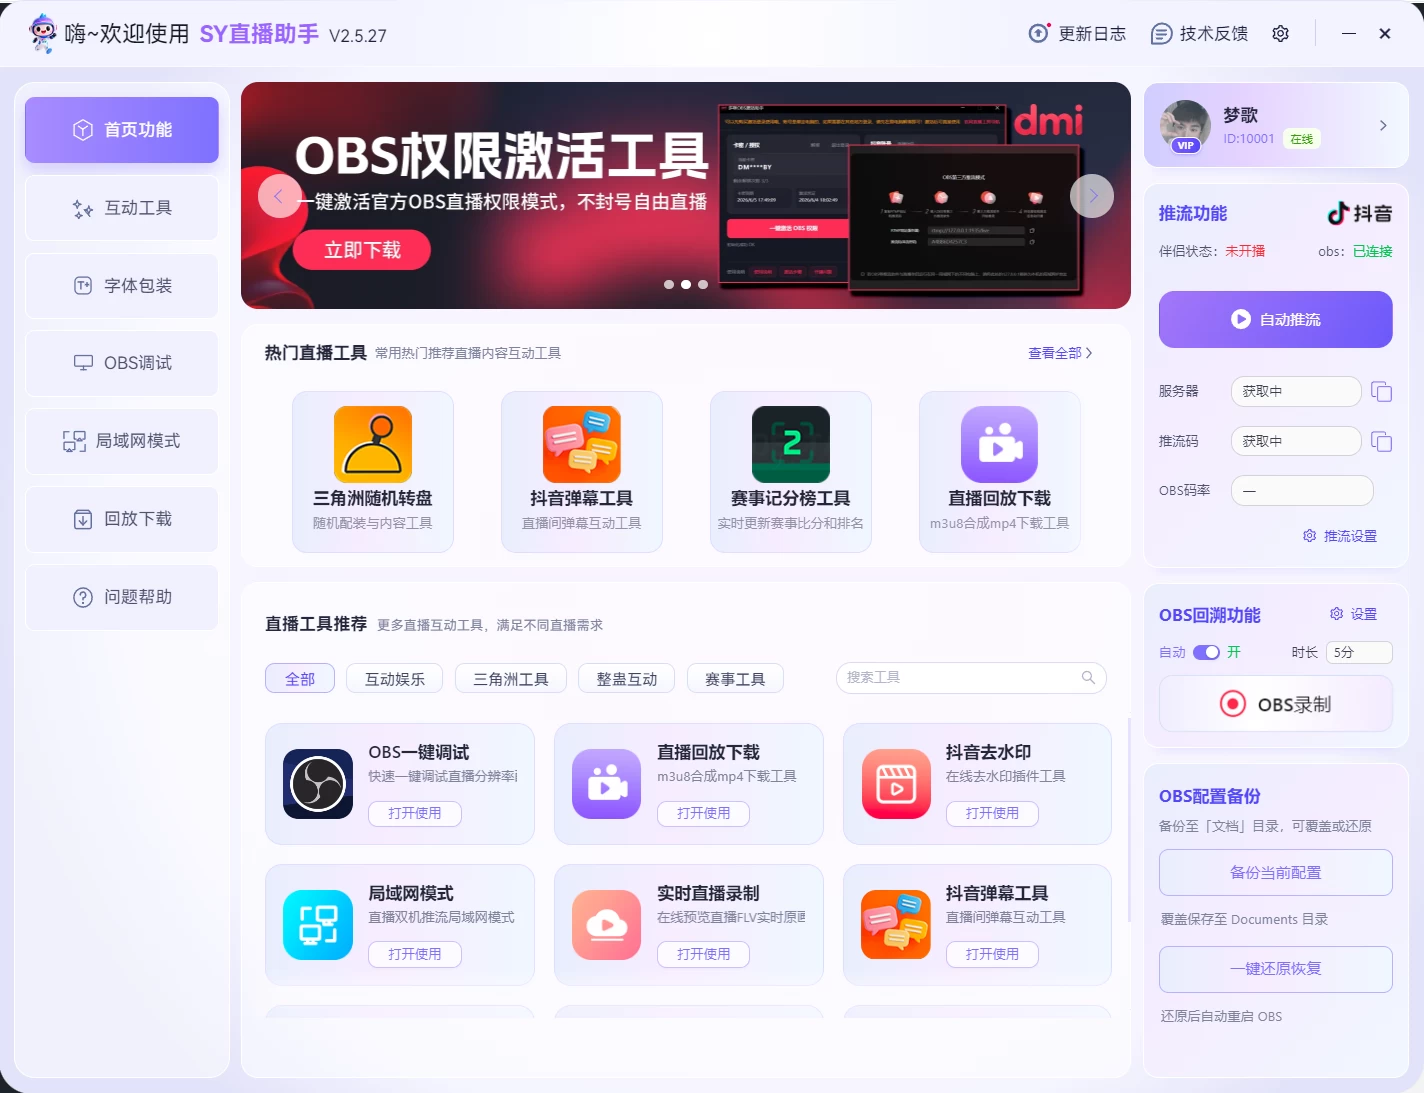Open 问题帮助 sidebar section
Screen dimensions: 1424x1093
[x=122, y=597]
